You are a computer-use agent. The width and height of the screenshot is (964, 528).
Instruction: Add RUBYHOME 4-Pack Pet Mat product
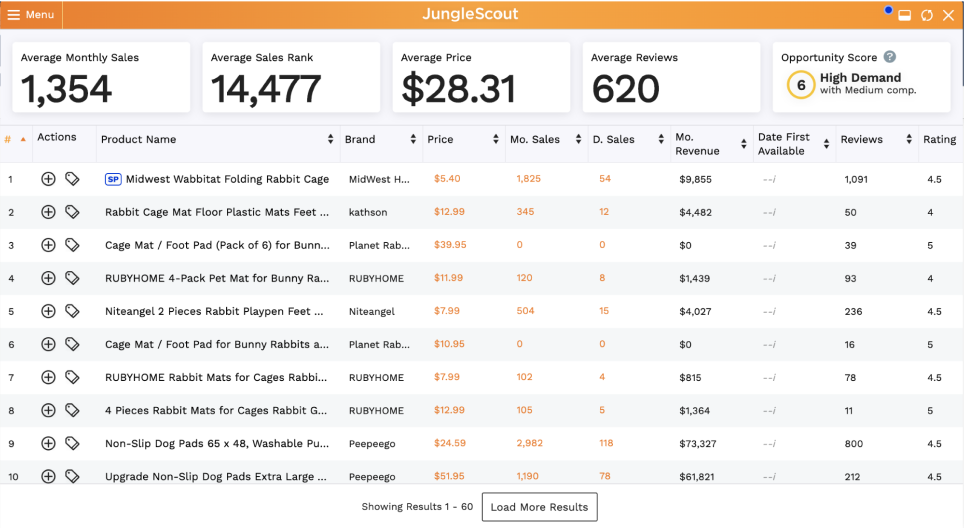(48, 278)
